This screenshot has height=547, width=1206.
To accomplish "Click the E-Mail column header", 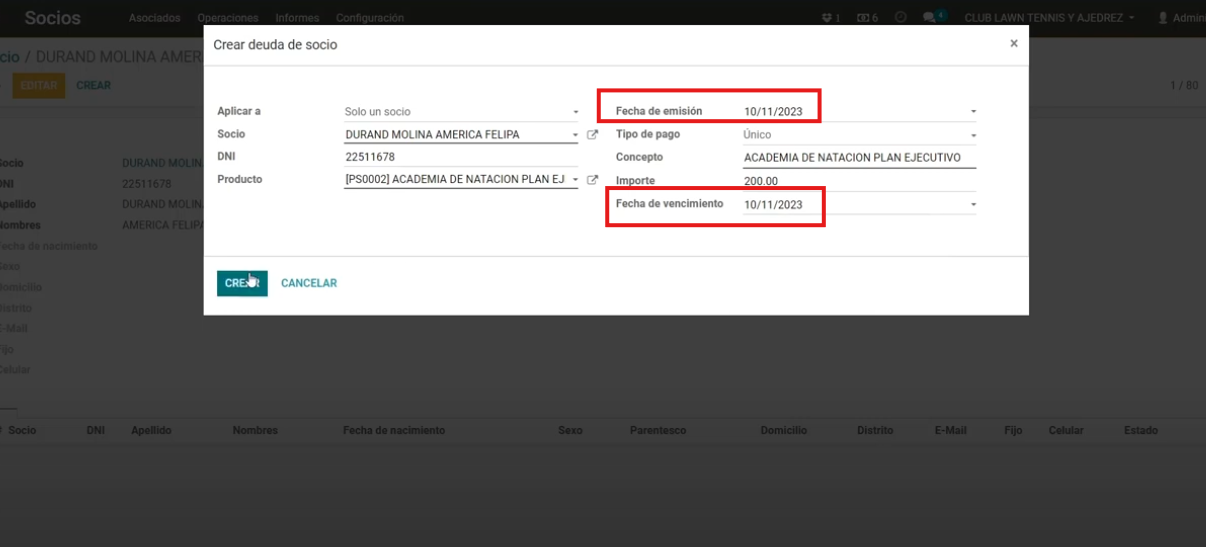I will [951, 430].
